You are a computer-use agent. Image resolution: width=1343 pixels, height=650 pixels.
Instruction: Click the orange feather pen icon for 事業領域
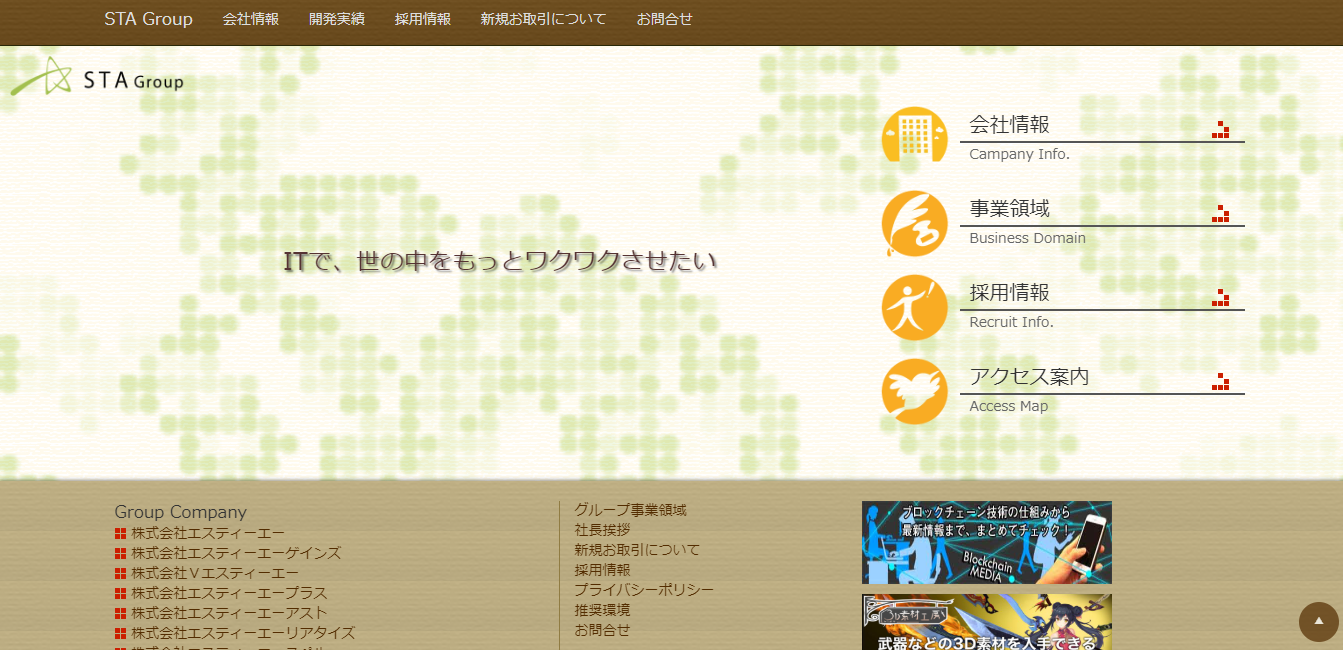(x=914, y=223)
